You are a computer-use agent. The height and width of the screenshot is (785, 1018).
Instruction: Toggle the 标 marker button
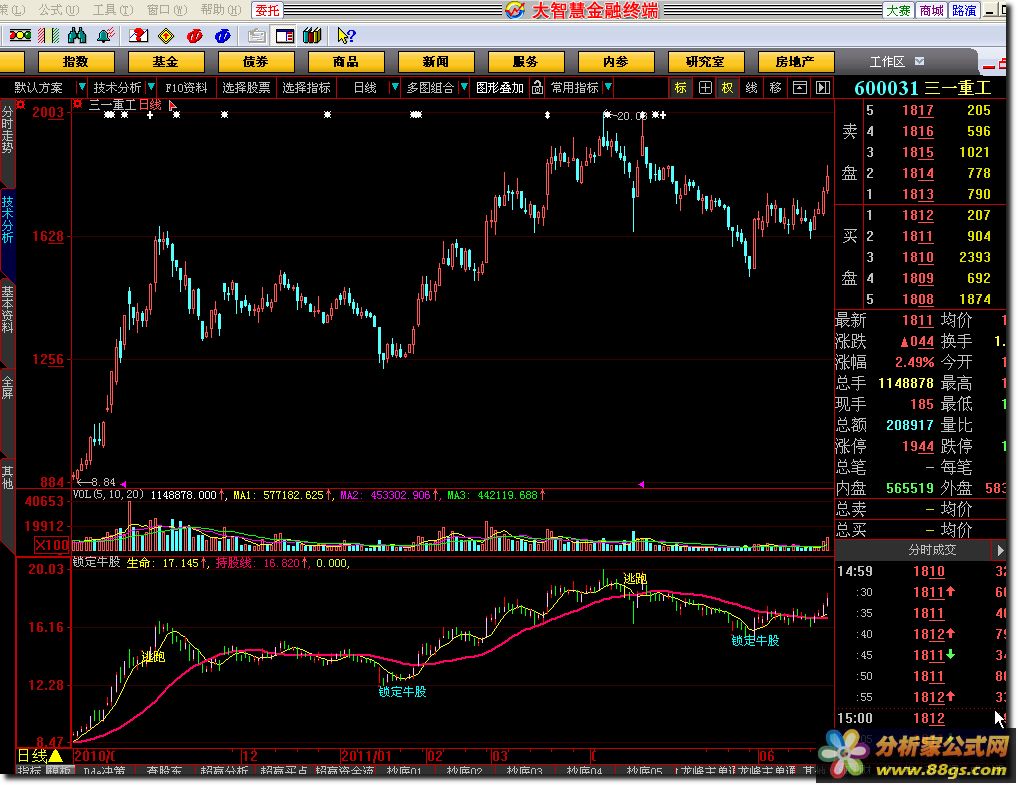(x=680, y=87)
